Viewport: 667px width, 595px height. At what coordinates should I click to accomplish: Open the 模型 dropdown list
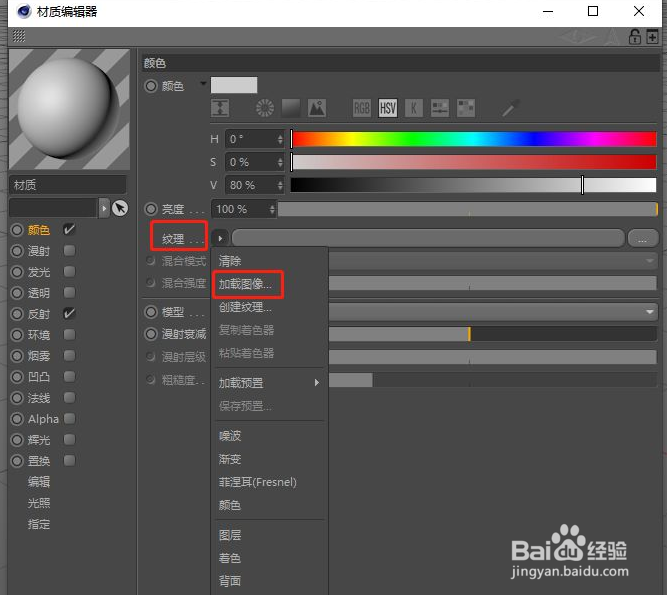click(x=493, y=312)
